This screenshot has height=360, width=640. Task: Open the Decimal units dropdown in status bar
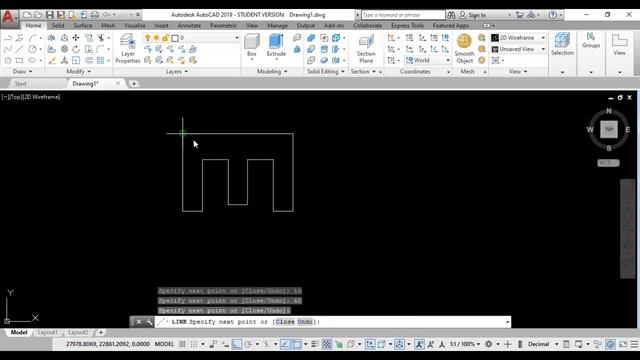point(543,344)
